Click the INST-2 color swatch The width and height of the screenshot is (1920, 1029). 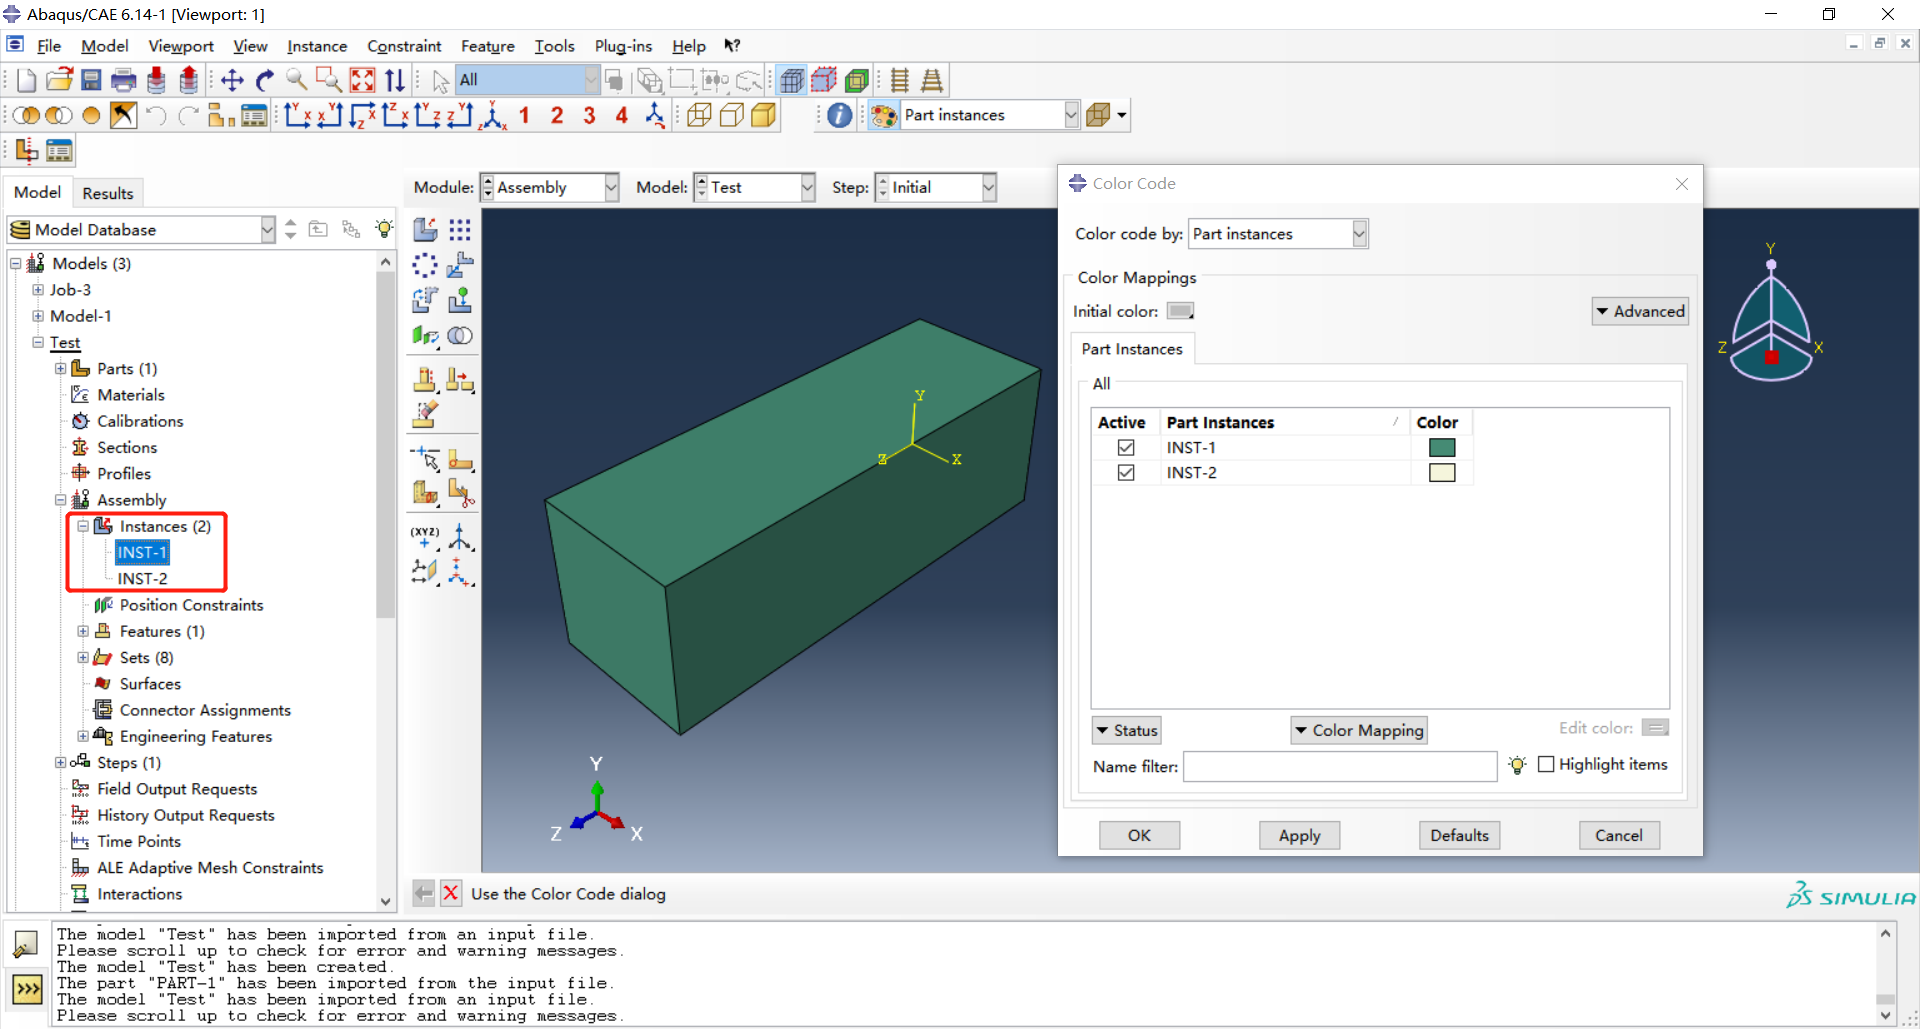tap(1442, 472)
